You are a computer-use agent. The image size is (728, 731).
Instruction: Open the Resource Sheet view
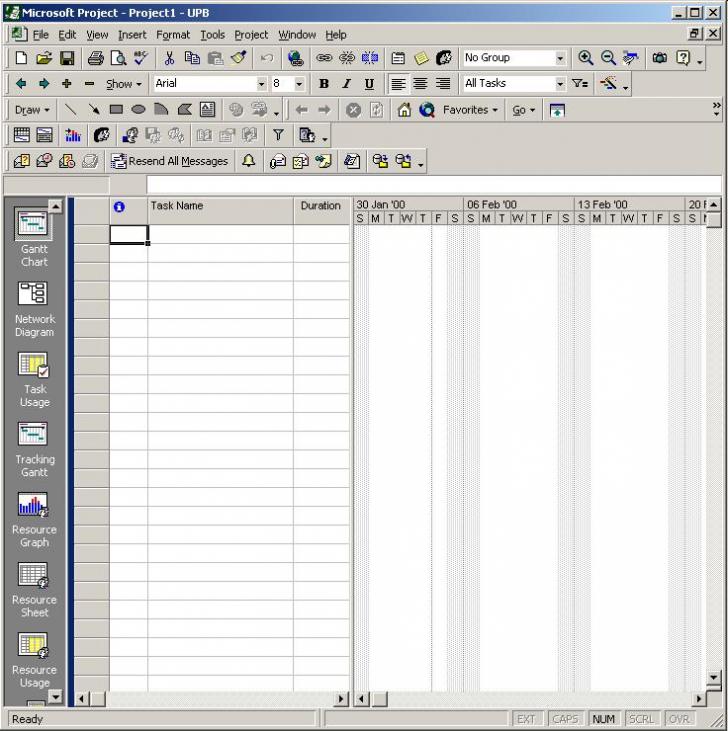pyautogui.click(x=34, y=590)
